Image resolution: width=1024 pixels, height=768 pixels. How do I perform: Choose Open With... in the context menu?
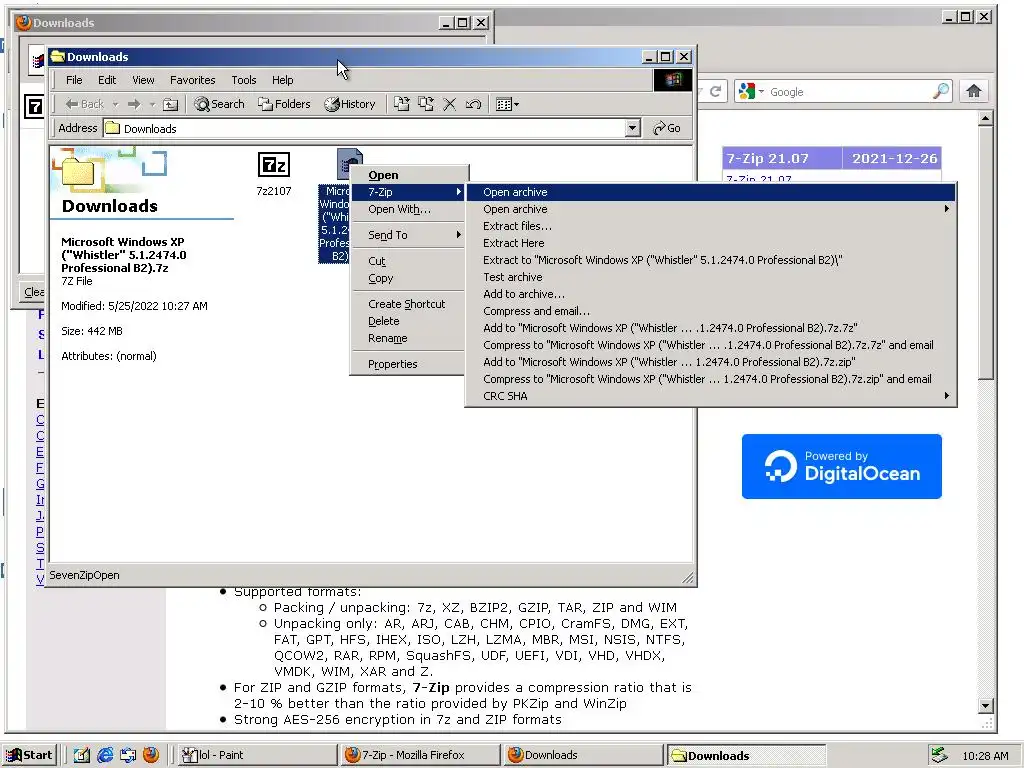pyautogui.click(x=409, y=209)
